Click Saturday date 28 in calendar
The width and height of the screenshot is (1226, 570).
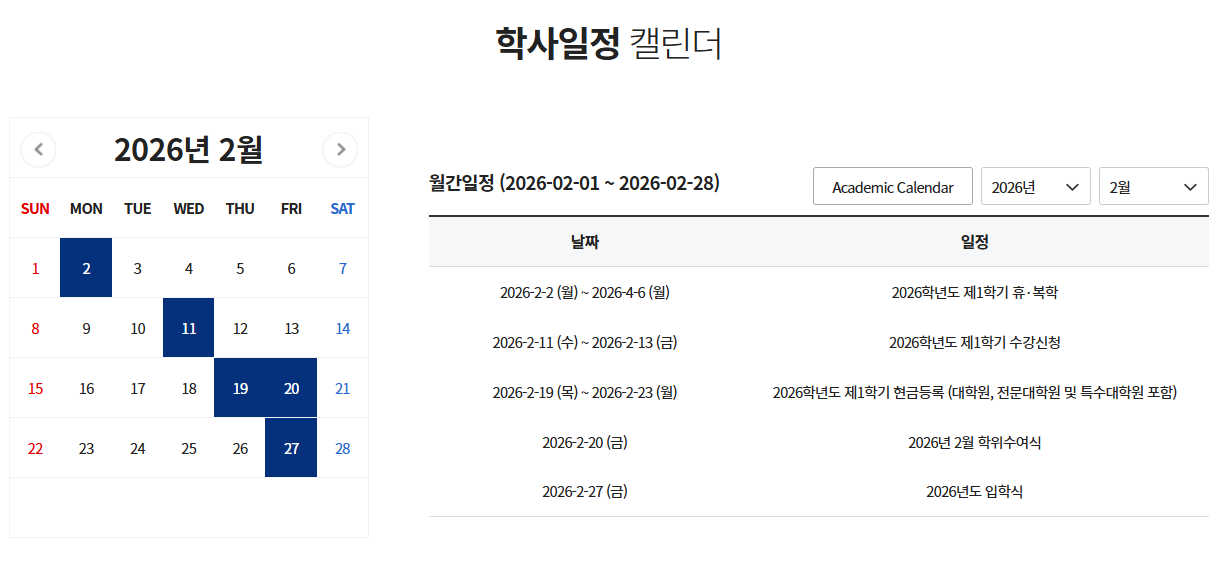click(342, 448)
